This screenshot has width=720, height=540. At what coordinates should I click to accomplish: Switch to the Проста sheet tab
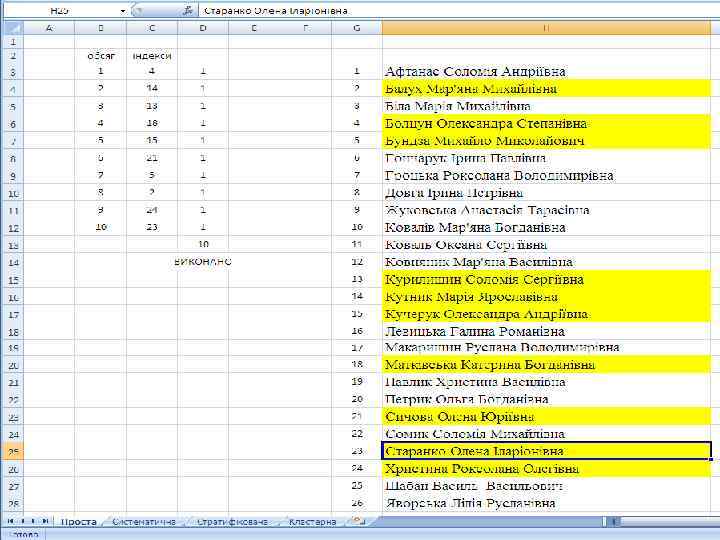click(x=79, y=522)
